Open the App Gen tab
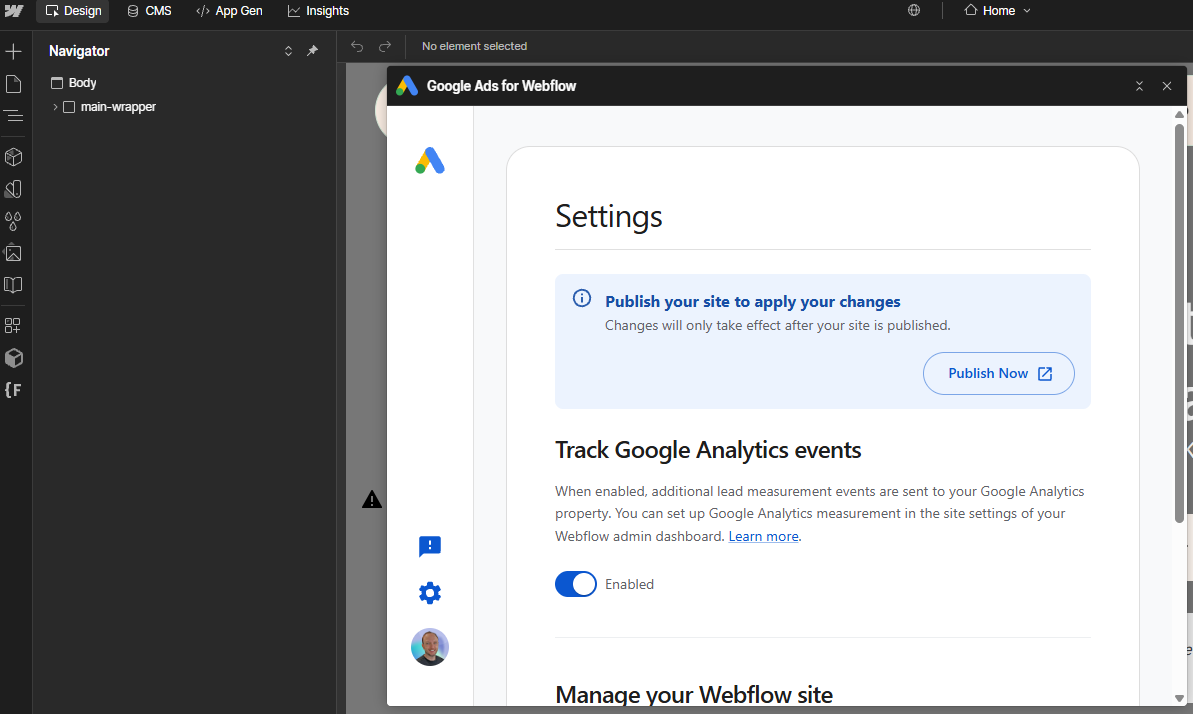 click(x=229, y=11)
